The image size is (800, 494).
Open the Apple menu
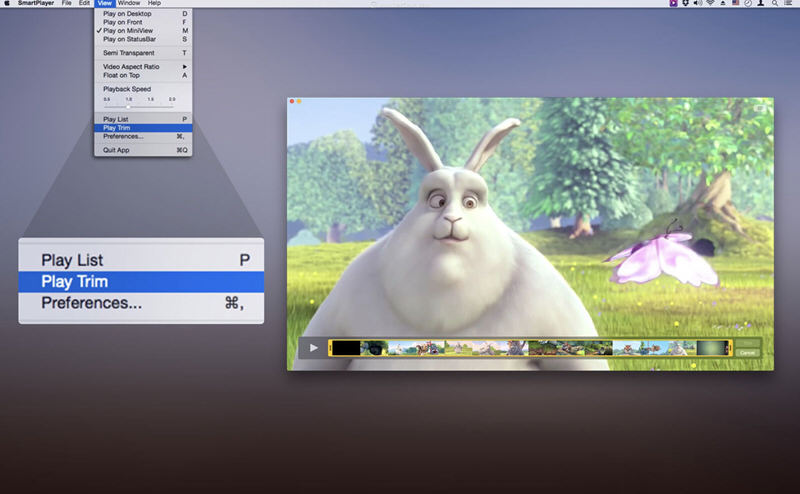(x=7, y=3)
